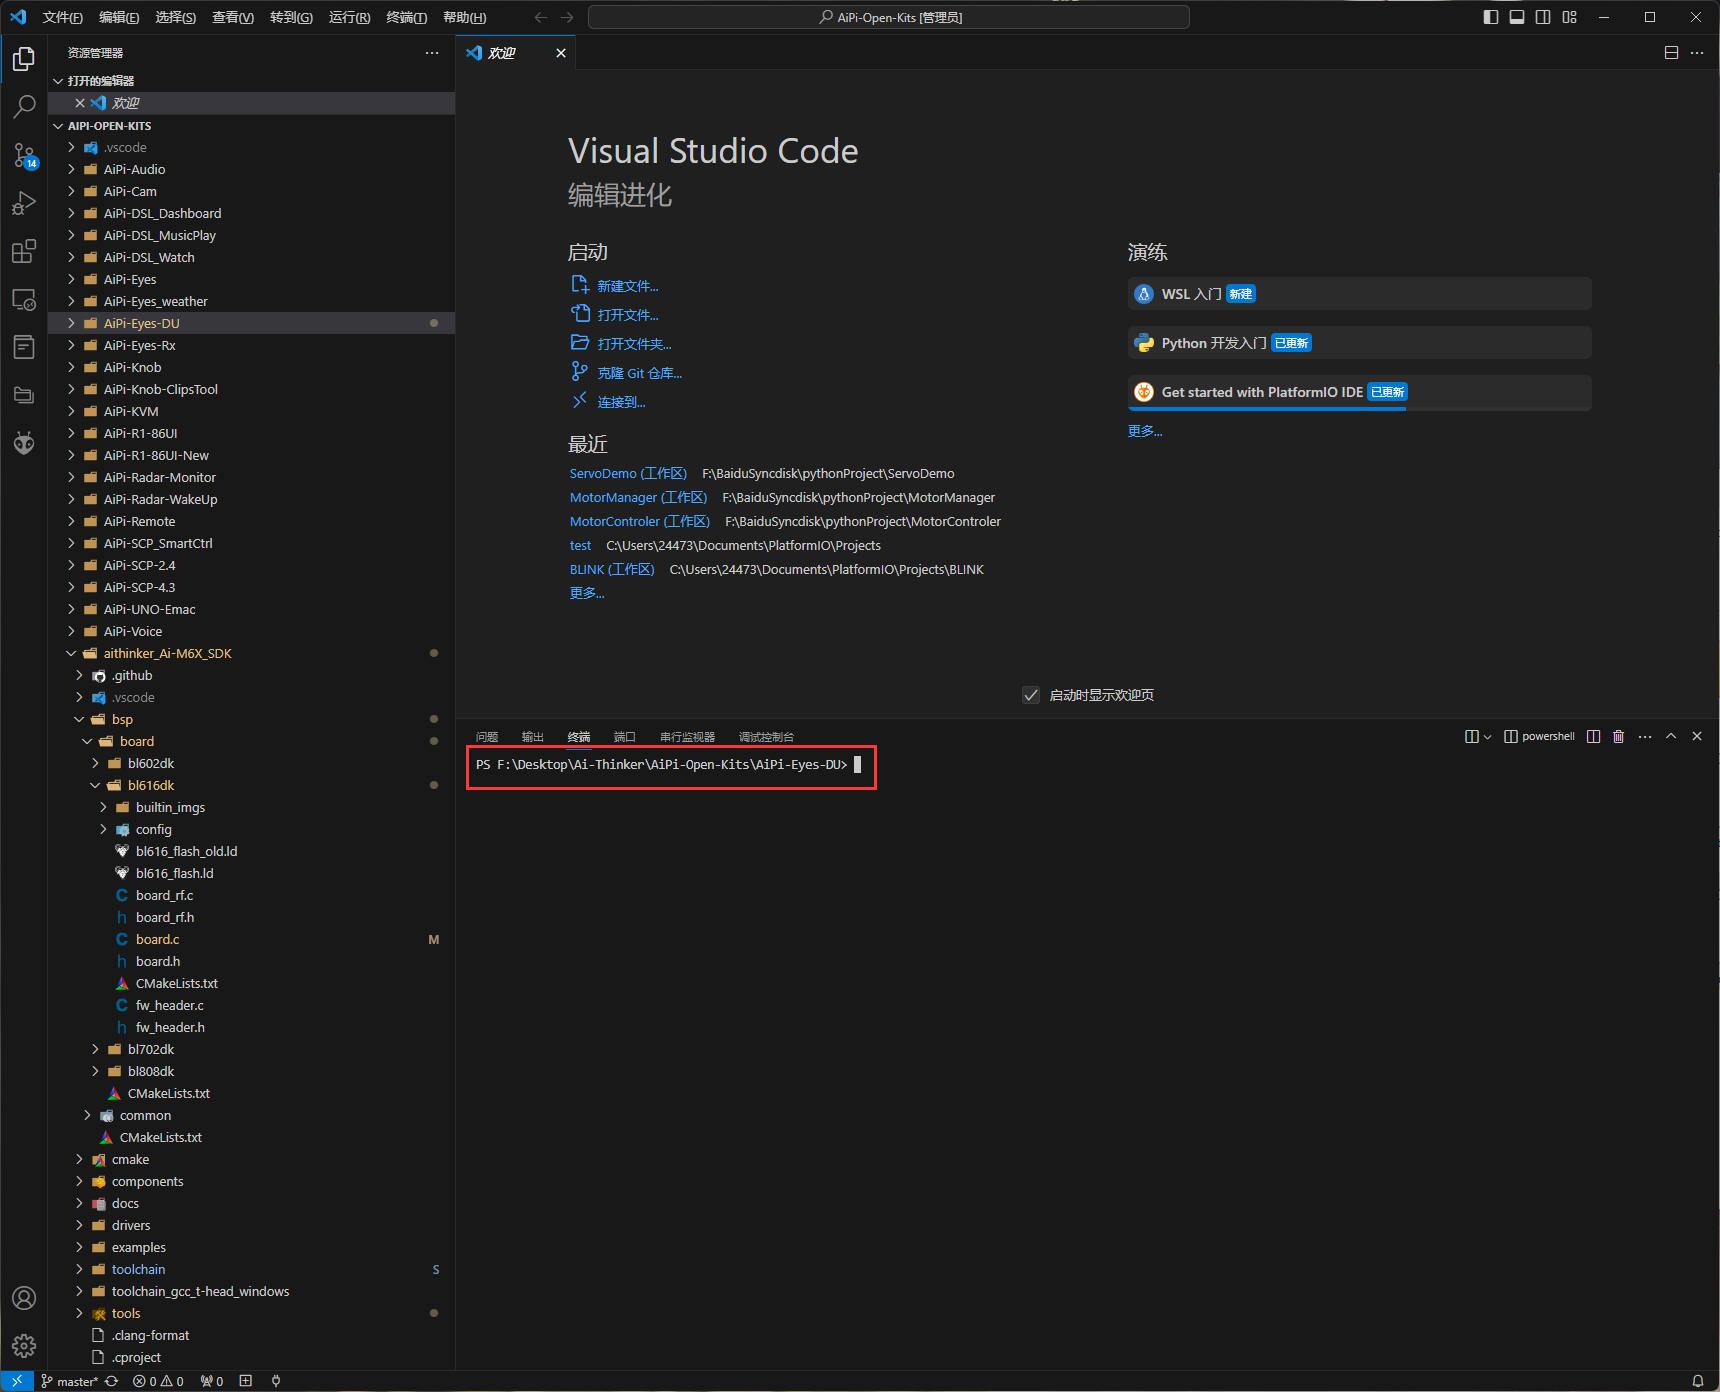Open editor more actions ellipsis
The image size is (1720, 1392).
point(1697,53)
